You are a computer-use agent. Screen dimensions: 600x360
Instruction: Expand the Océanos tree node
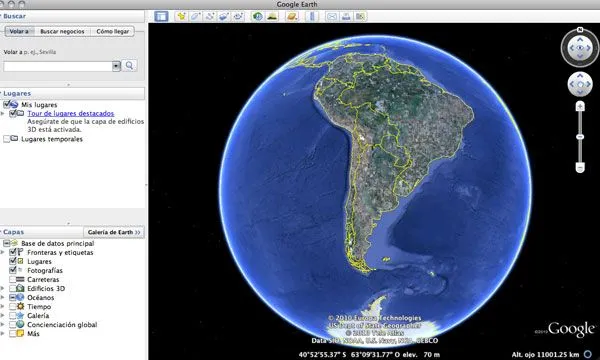(3, 298)
